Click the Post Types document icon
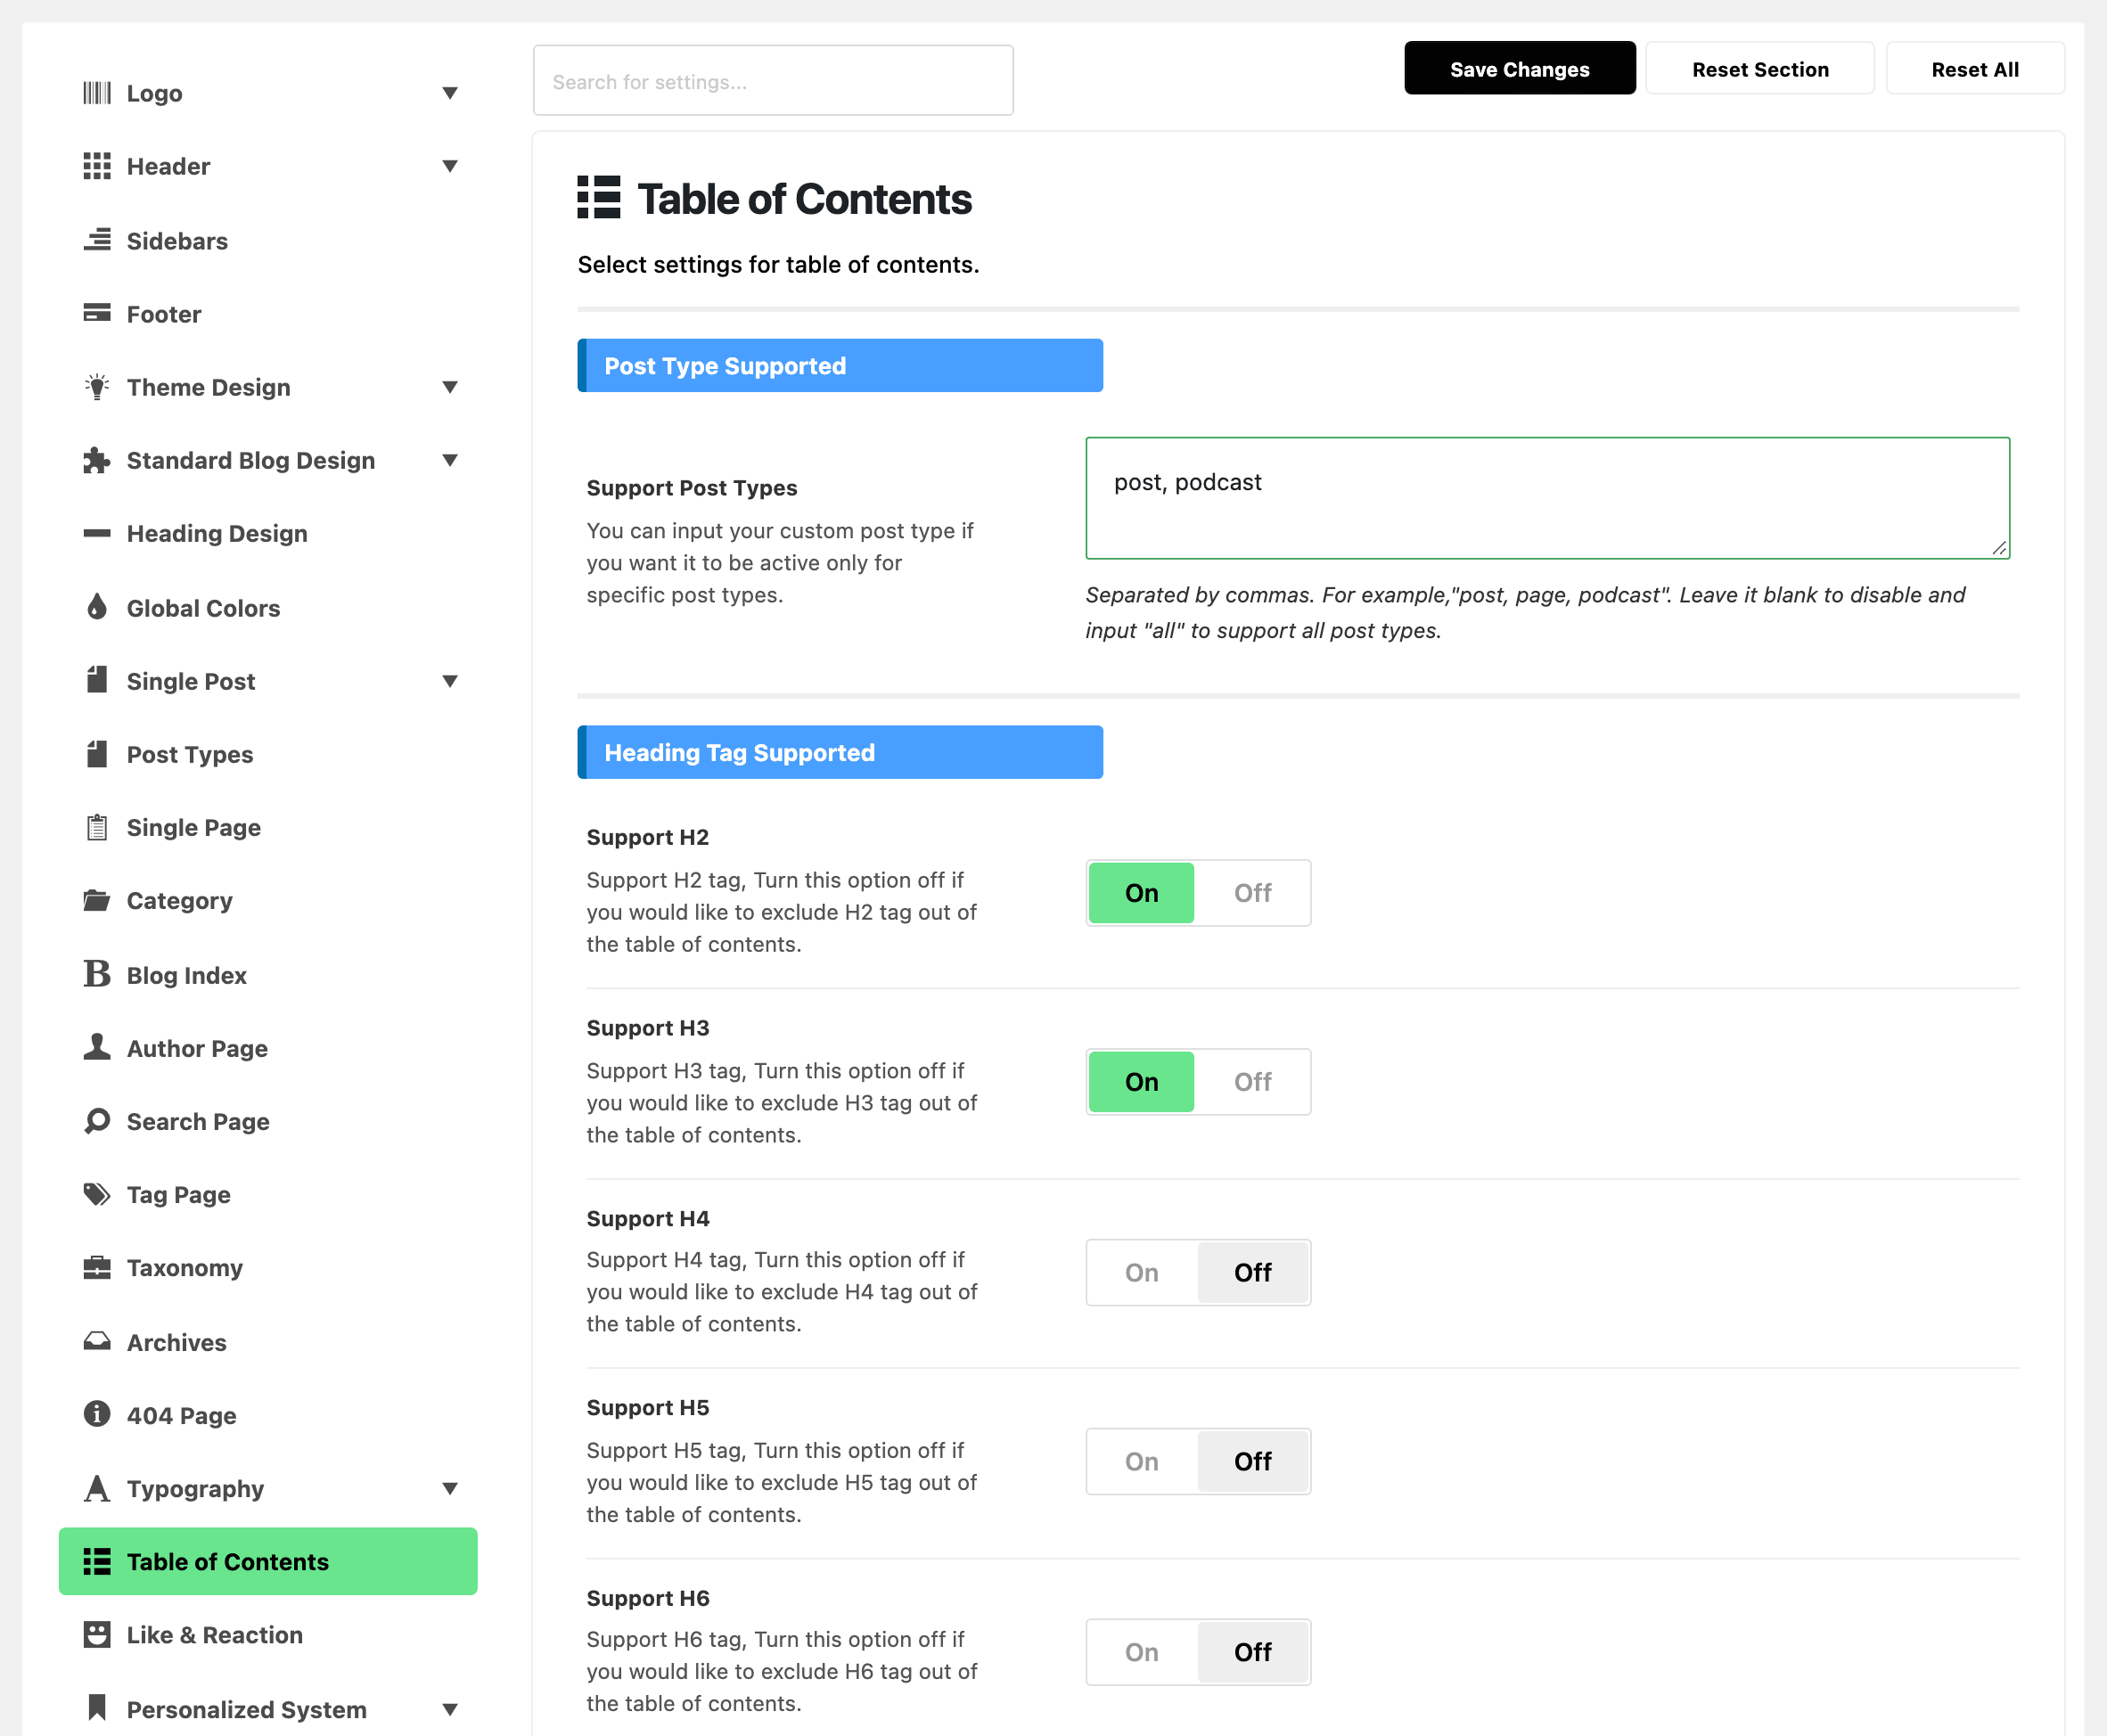Image resolution: width=2107 pixels, height=1736 pixels. pos(97,754)
